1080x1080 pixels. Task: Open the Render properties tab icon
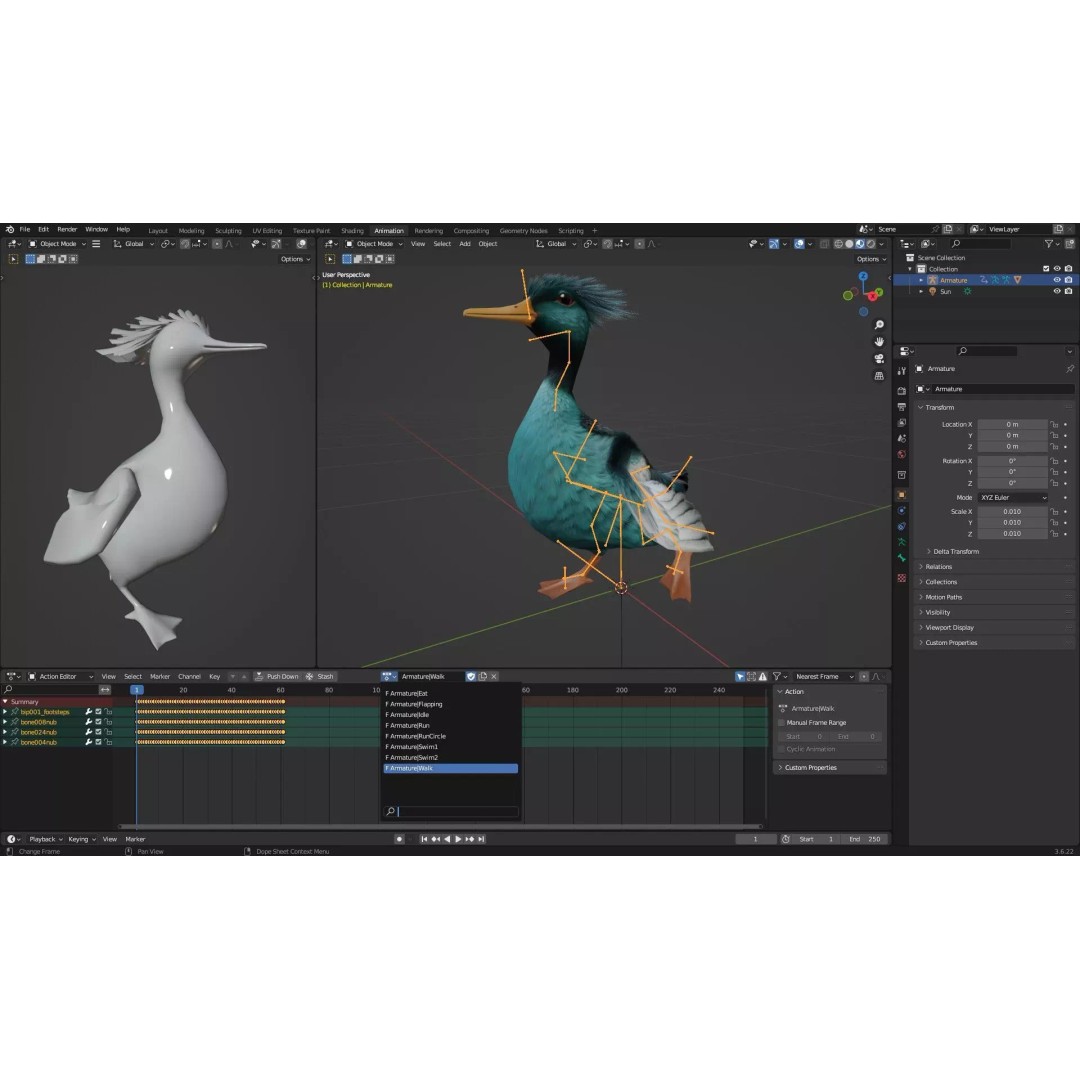902,391
